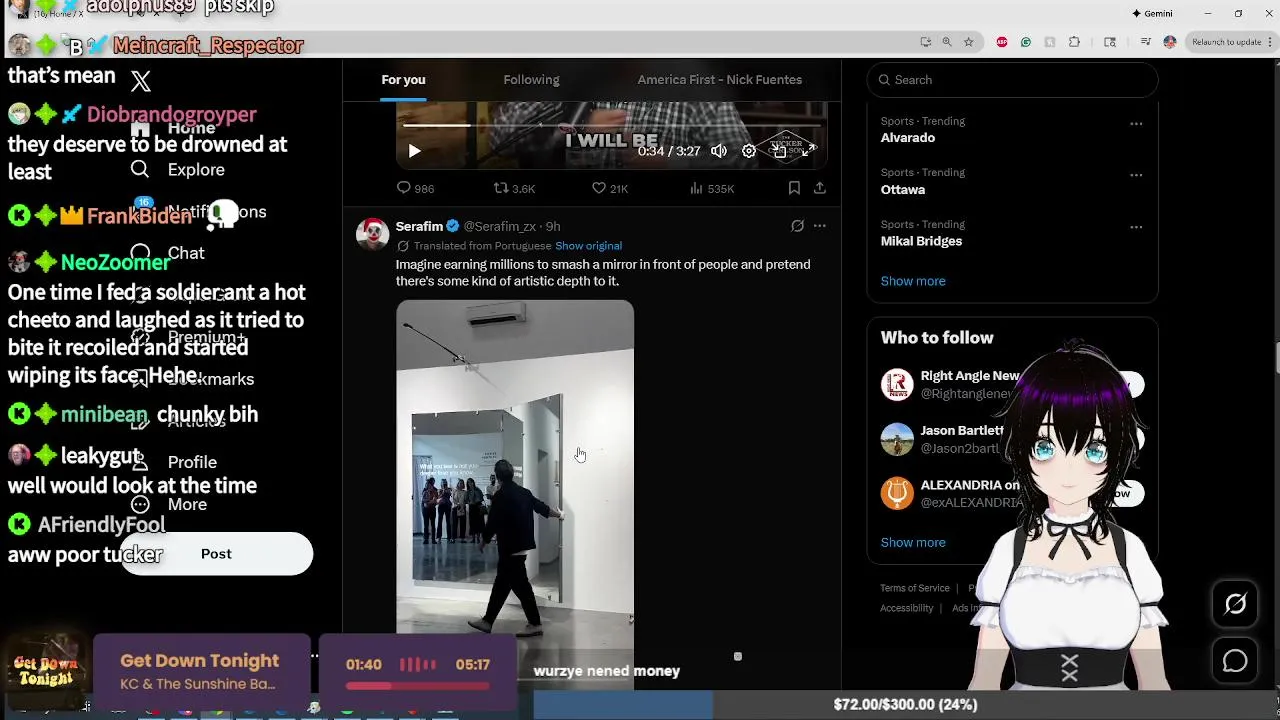View analytics showing 535K views
This screenshot has width=1280, height=720.
[x=712, y=188]
